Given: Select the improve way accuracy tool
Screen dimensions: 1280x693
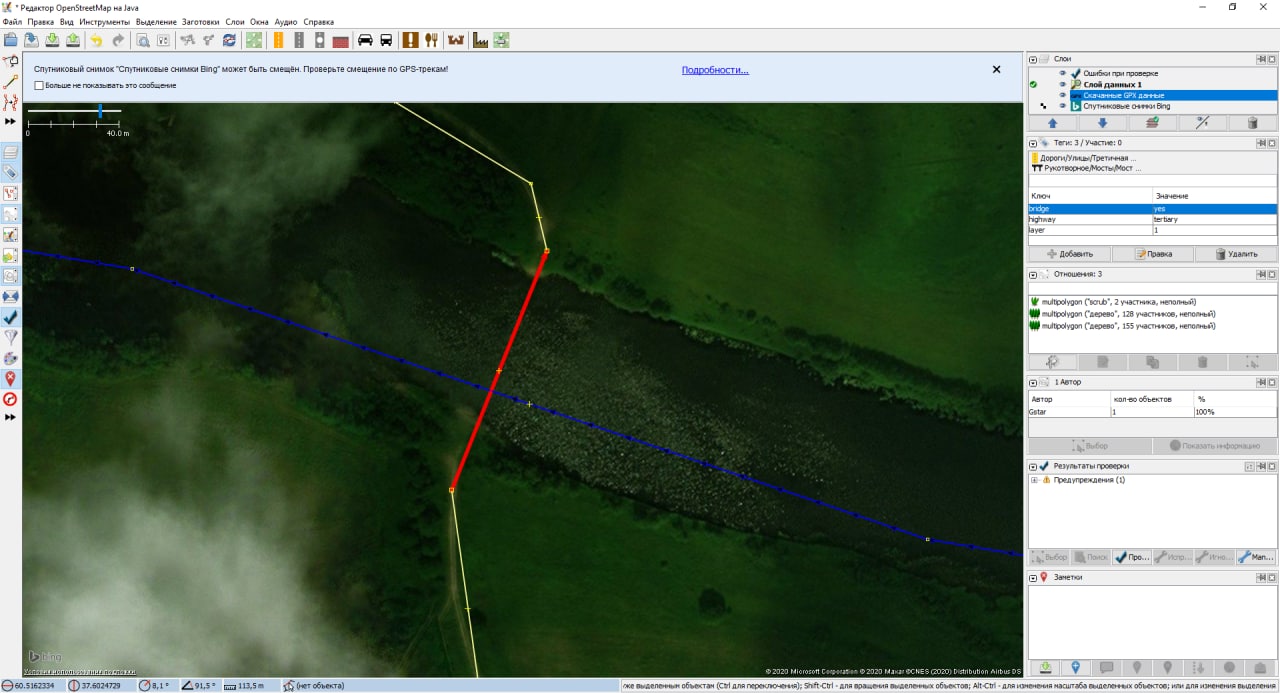Looking at the screenshot, I should coord(11,102).
